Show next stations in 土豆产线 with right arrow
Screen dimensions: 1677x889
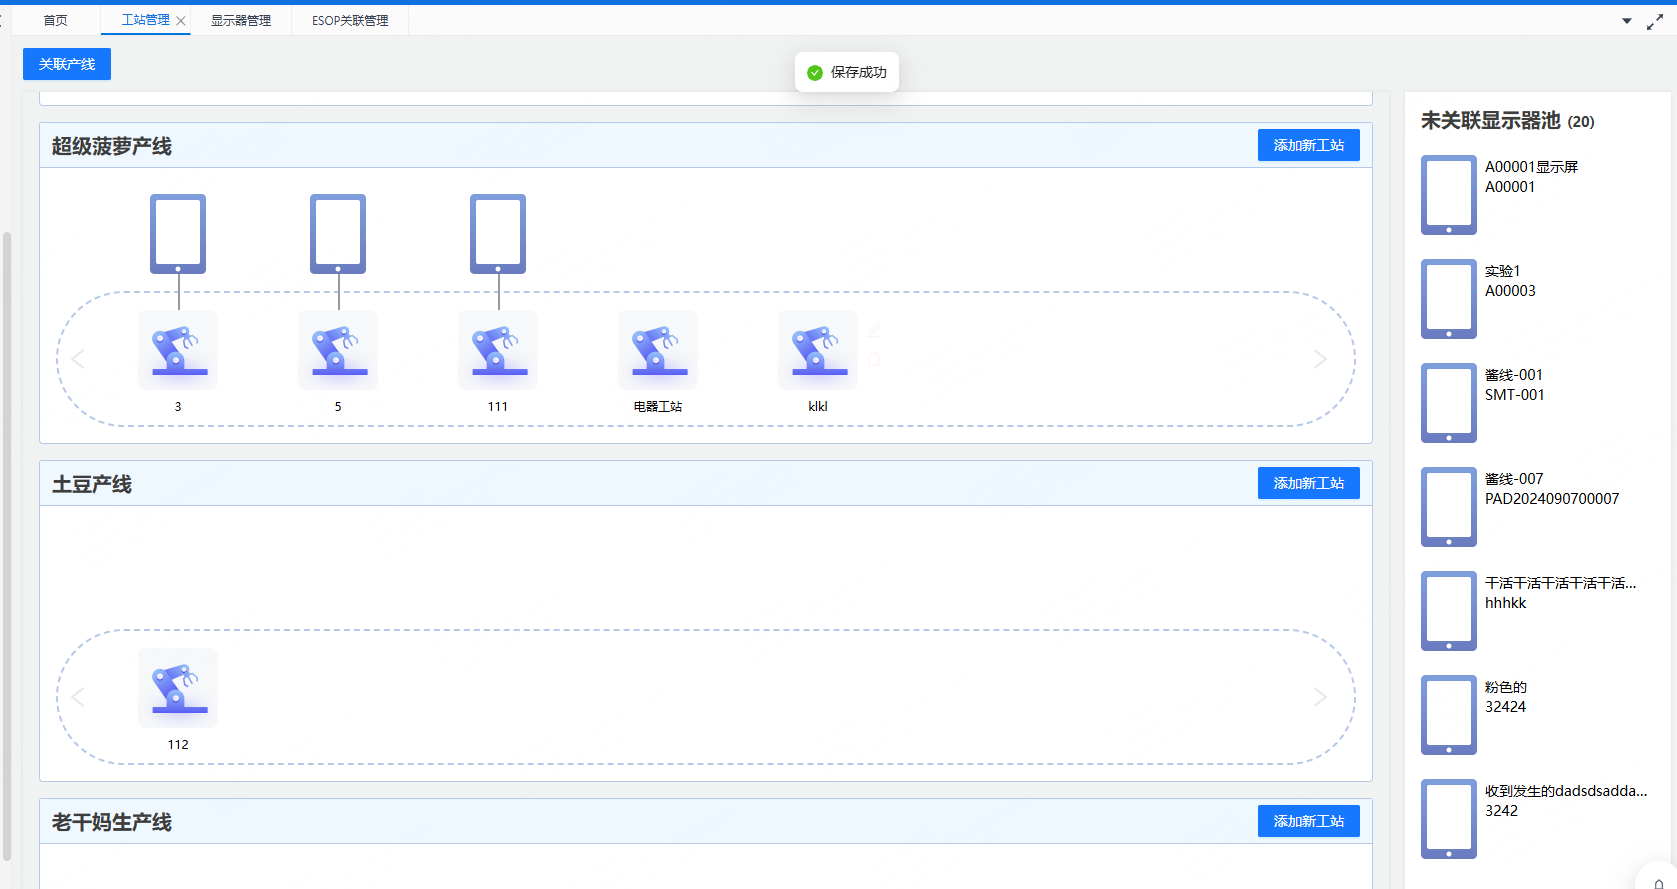(1320, 697)
